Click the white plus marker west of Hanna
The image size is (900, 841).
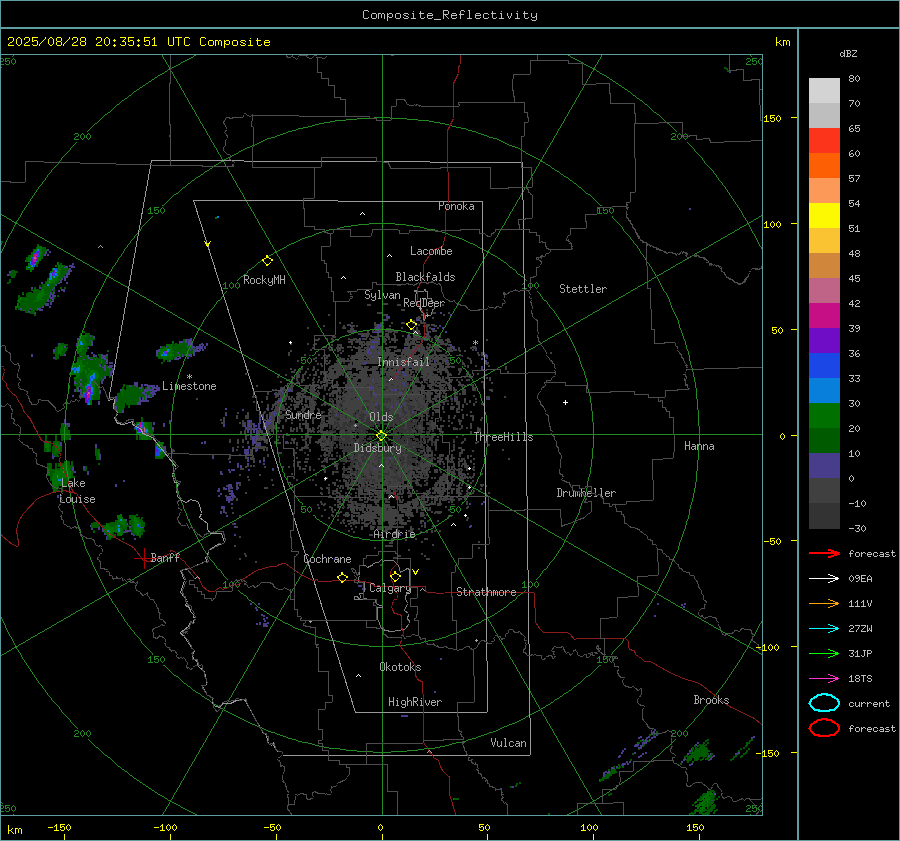tap(565, 402)
